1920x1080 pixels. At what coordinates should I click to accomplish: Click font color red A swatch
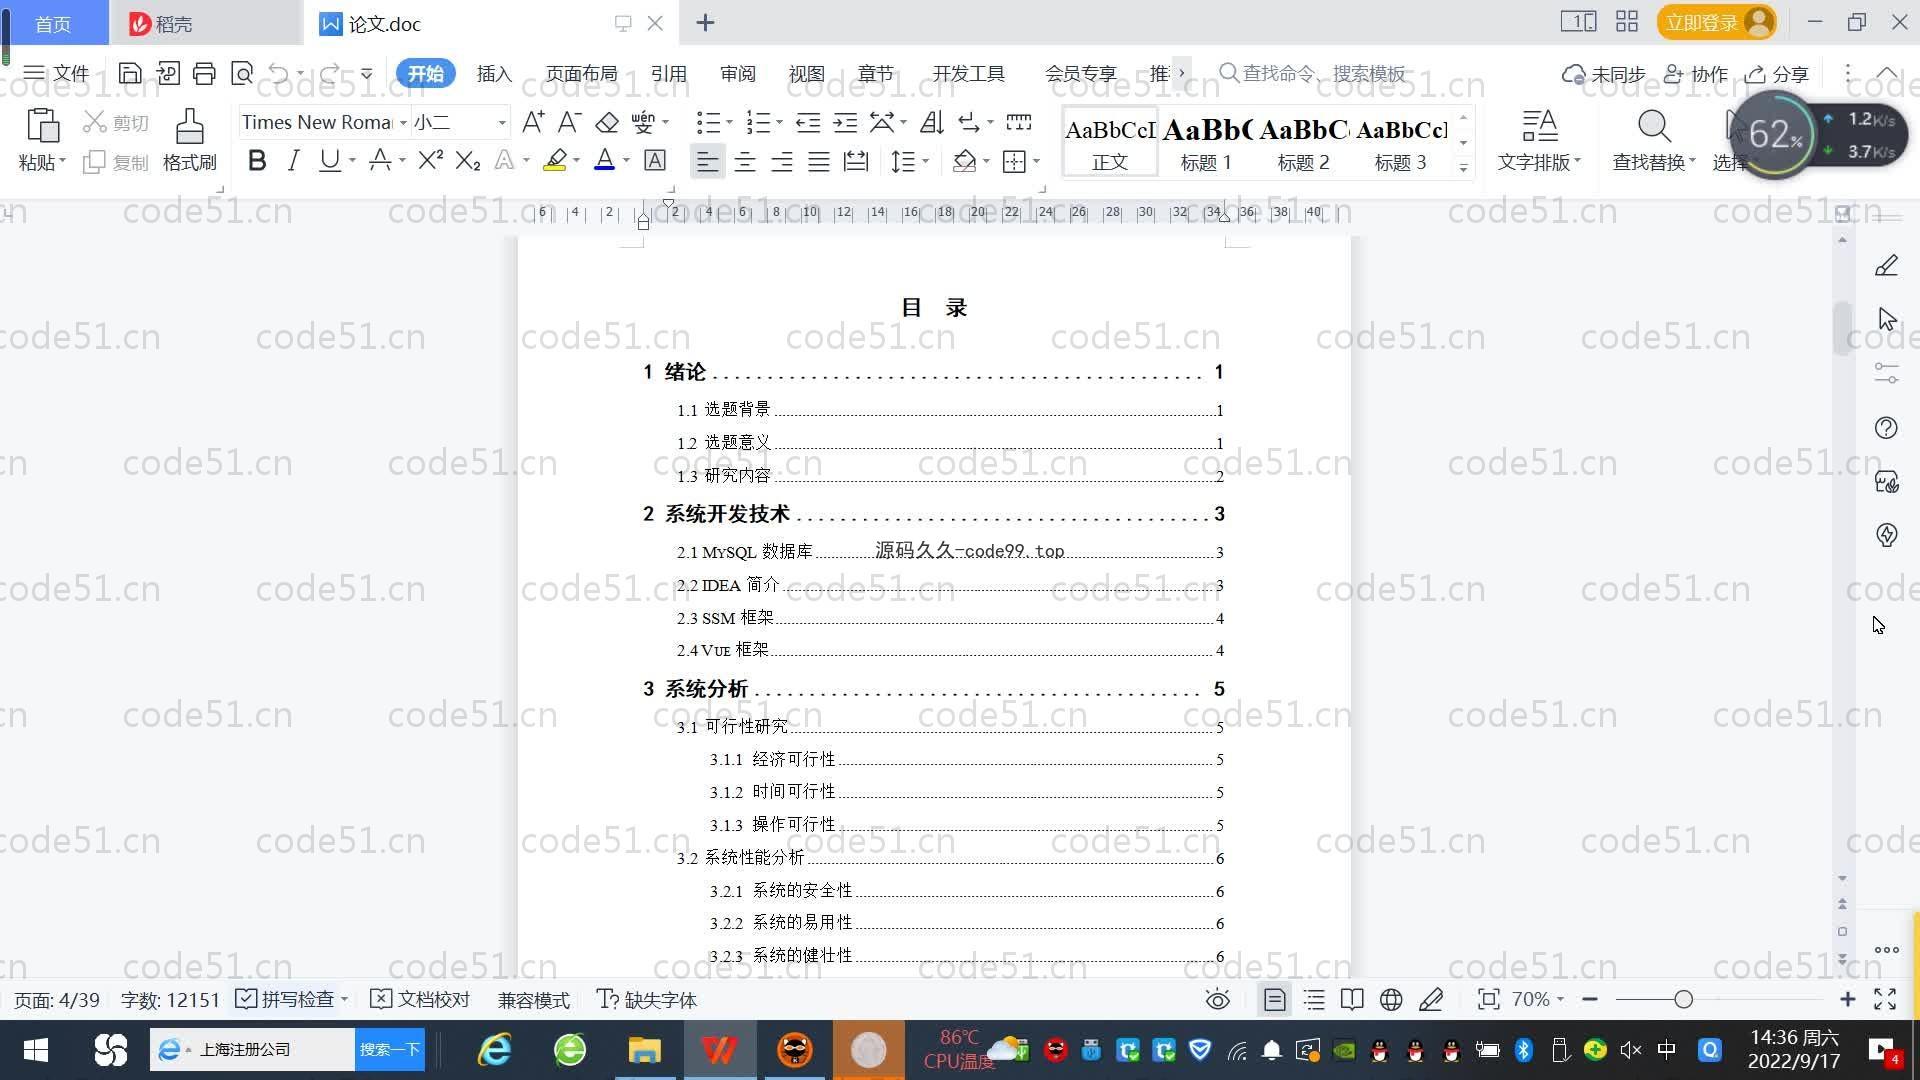click(x=604, y=160)
